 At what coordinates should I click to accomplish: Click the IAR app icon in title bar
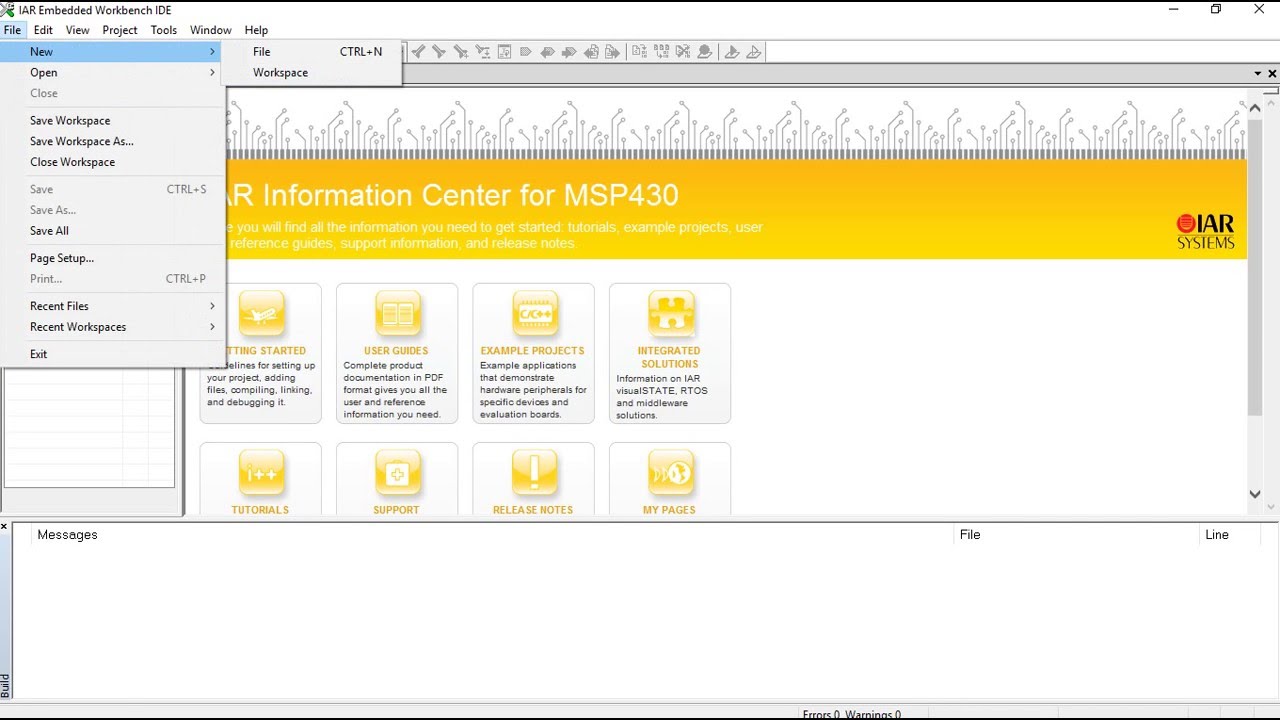(8, 10)
